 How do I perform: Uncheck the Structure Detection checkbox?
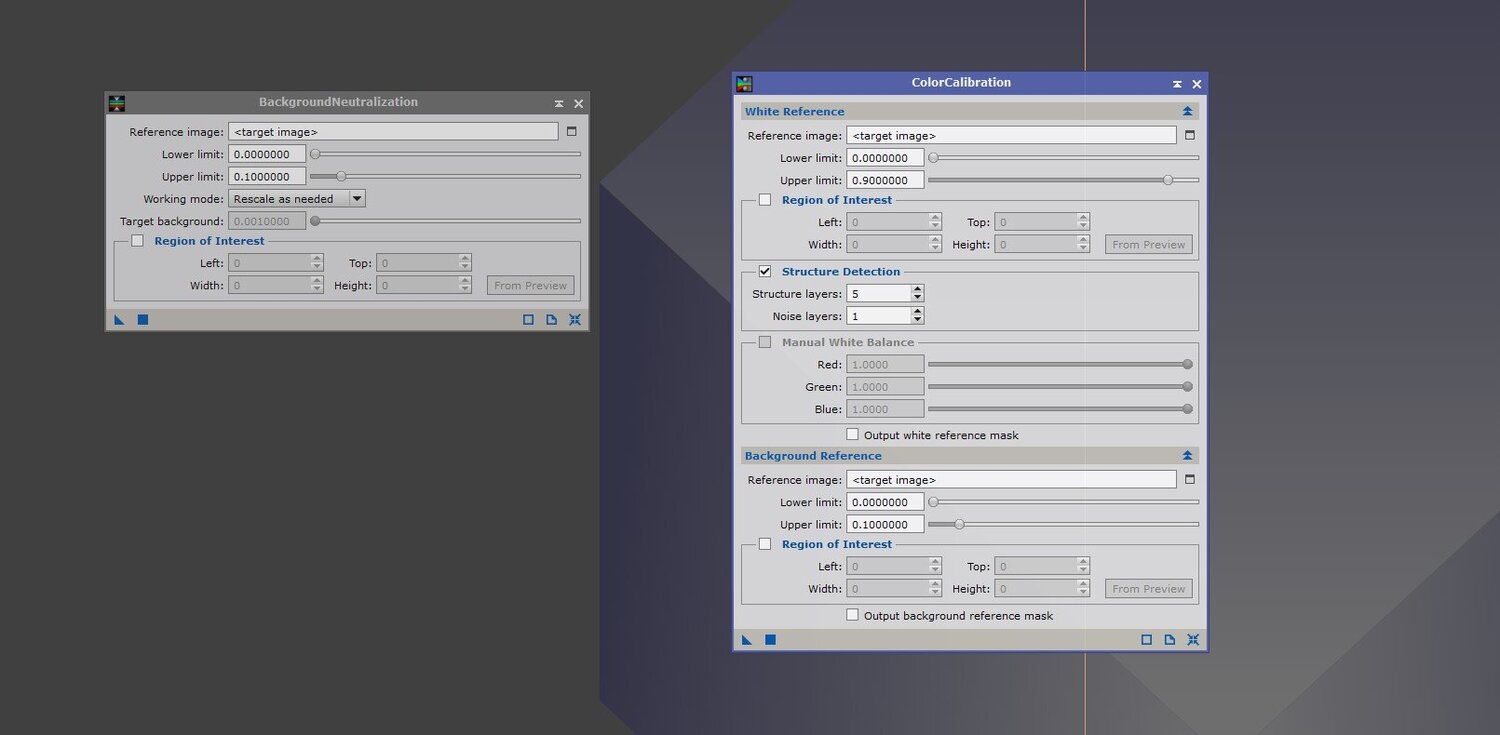[765, 271]
